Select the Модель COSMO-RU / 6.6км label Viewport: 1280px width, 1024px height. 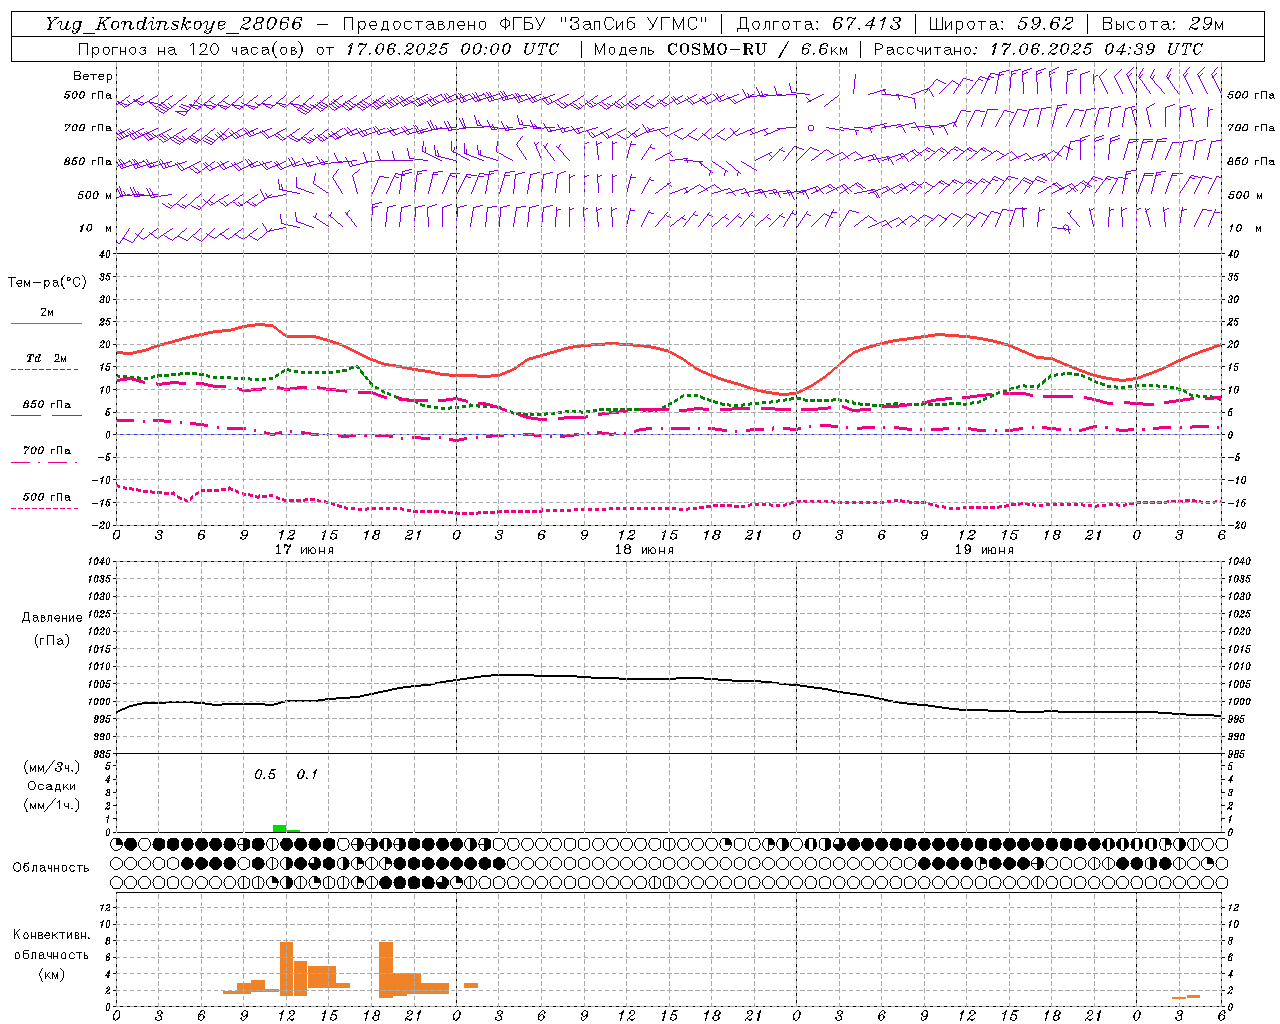tap(720, 49)
